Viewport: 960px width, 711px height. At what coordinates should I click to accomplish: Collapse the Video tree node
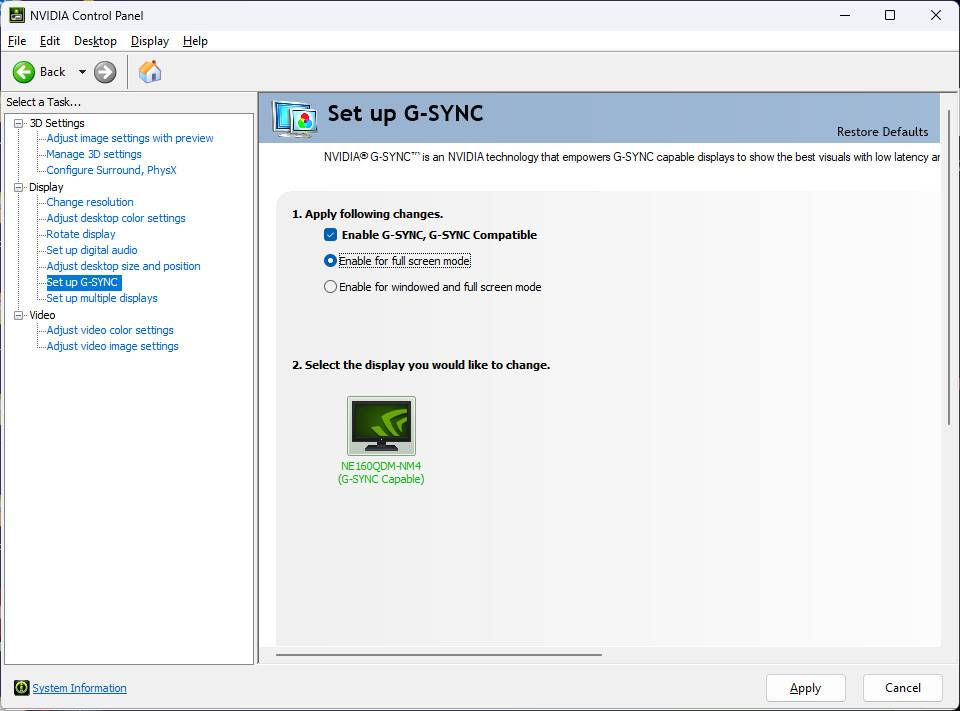18,315
